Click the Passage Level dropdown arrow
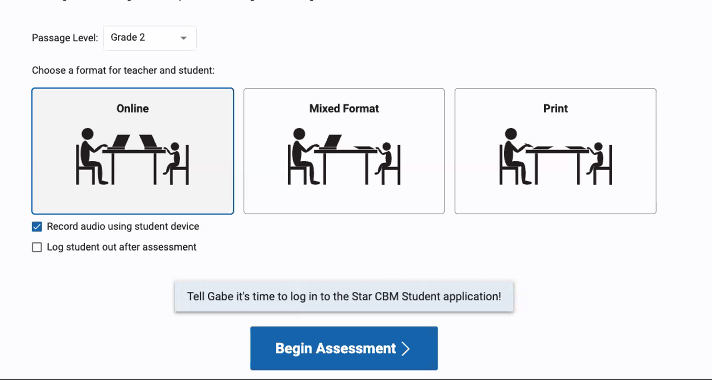712x380 pixels. tap(183, 38)
